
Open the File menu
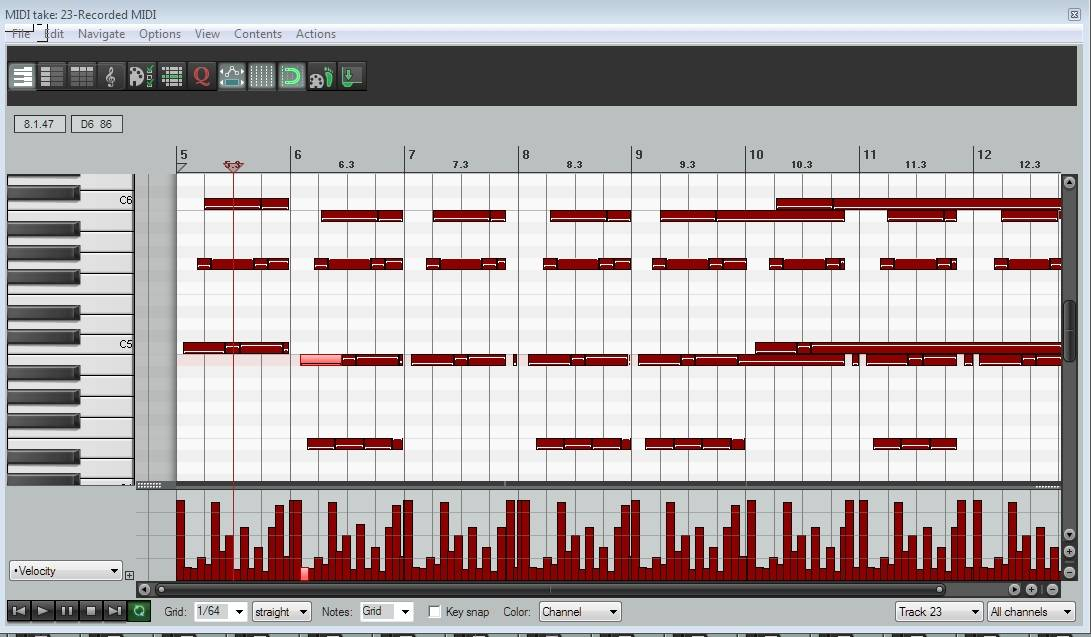[21, 33]
